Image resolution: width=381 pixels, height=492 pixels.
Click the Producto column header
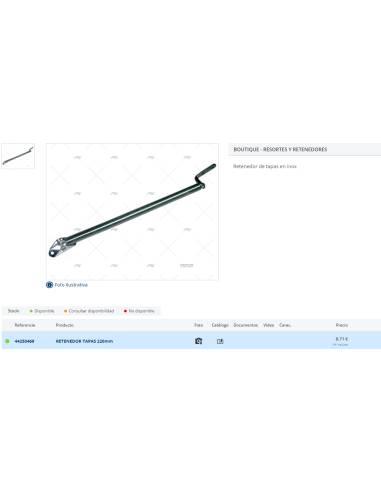tap(65, 325)
